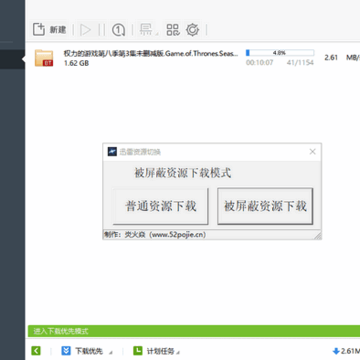Image resolution: width=360 pixels, height=360 pixels.
Task: Pause the download with the pause icon
Action: pos(101,30)
